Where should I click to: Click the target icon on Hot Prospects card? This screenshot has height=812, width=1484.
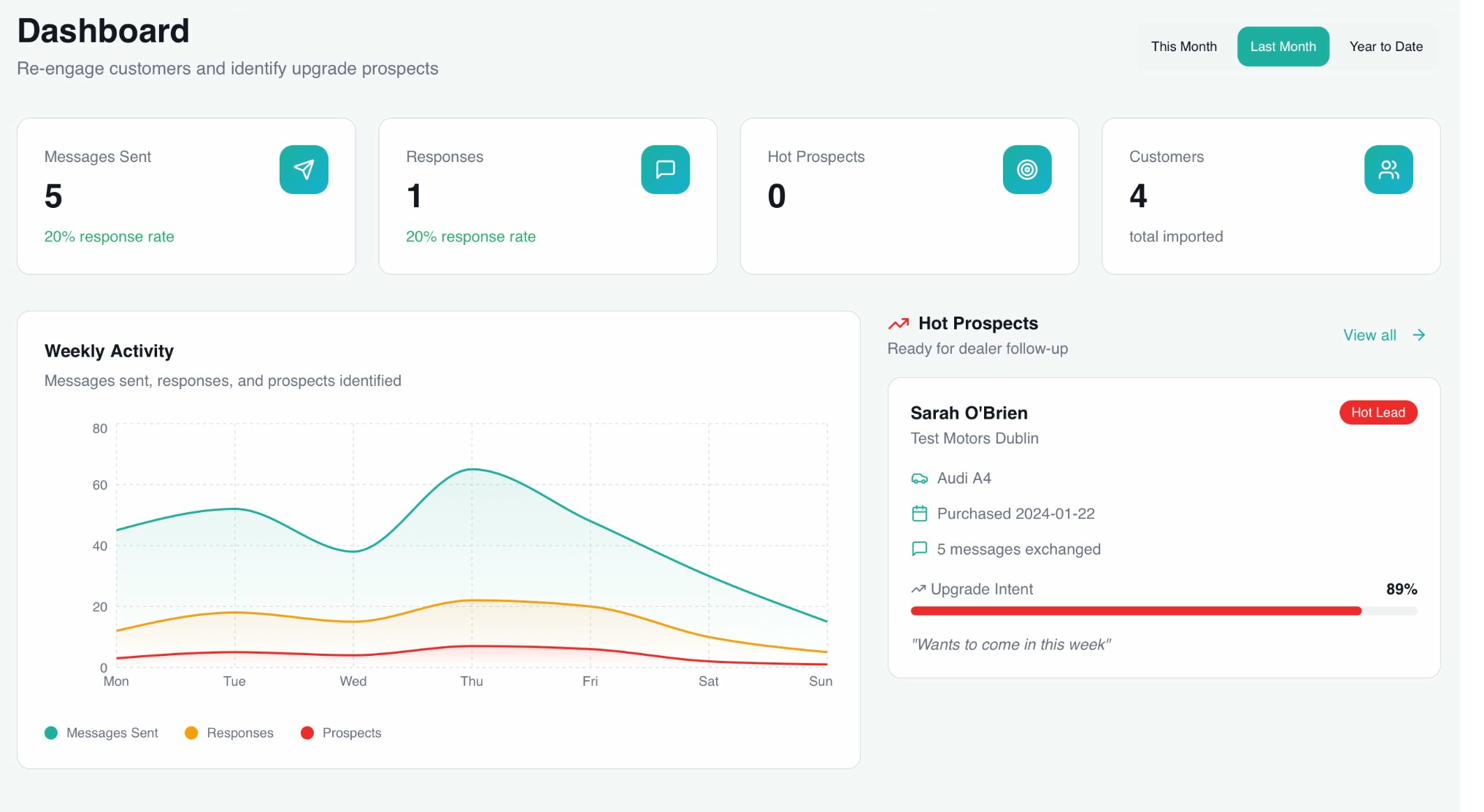[1027, 169]
